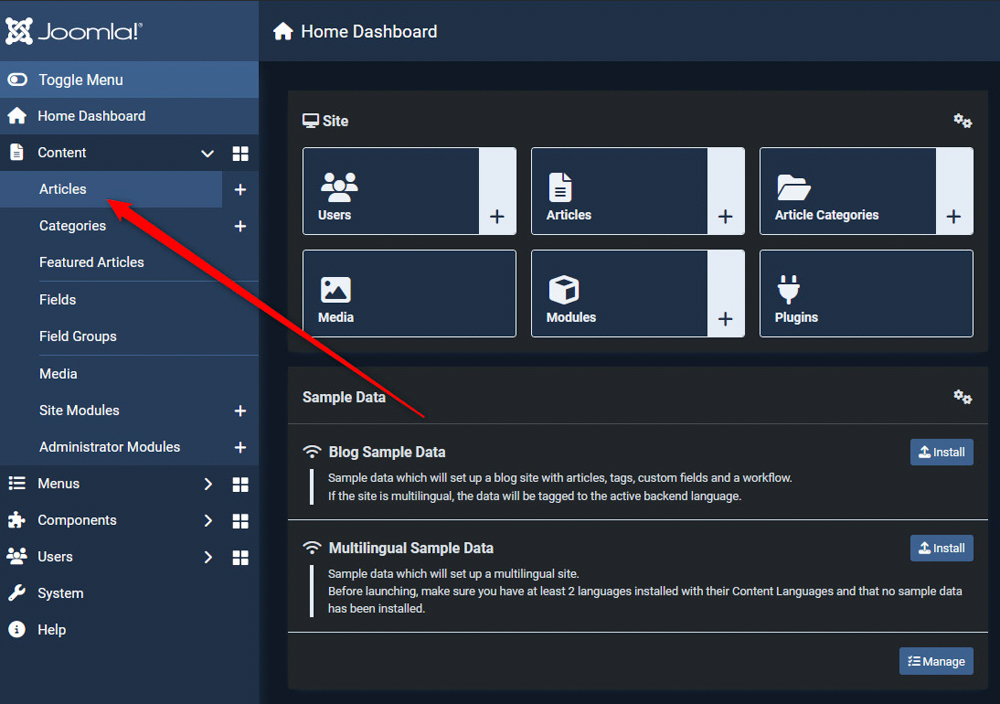Expand the Users menu chevron
1000x704 pixels.
click(208, 556)
